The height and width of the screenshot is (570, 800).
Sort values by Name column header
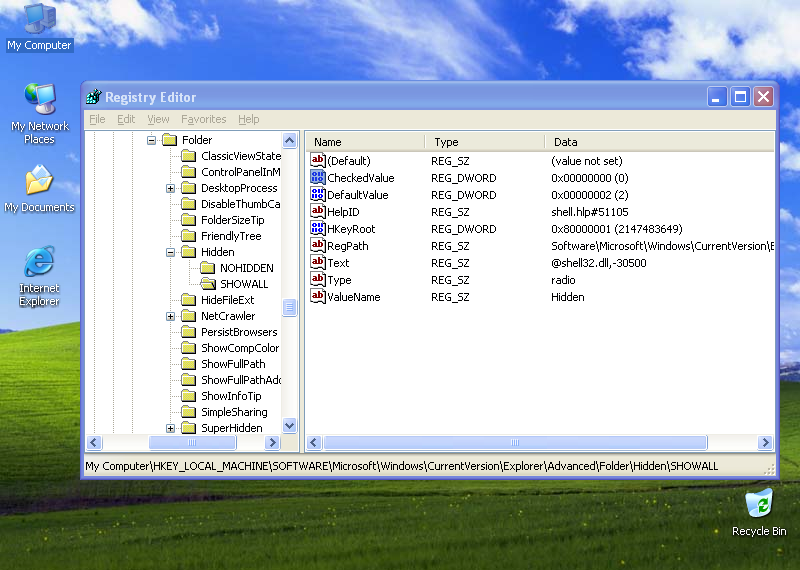click(x=365, y=142)
